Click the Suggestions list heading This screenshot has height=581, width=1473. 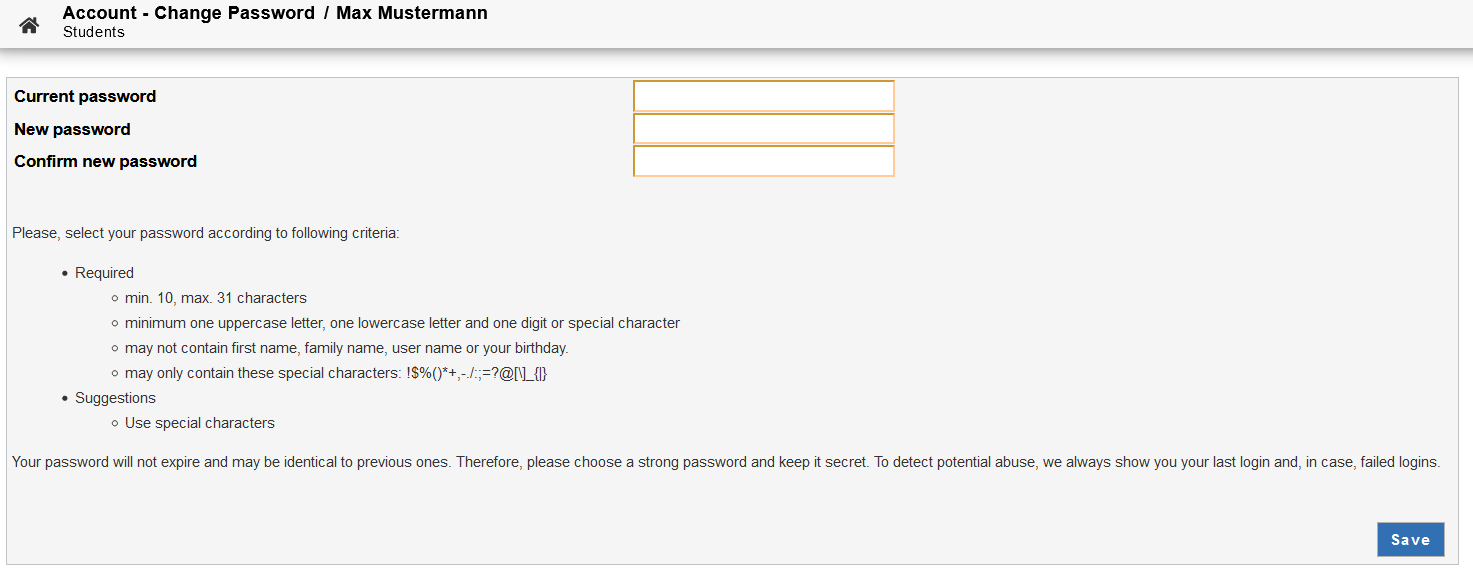click(115, 398)
